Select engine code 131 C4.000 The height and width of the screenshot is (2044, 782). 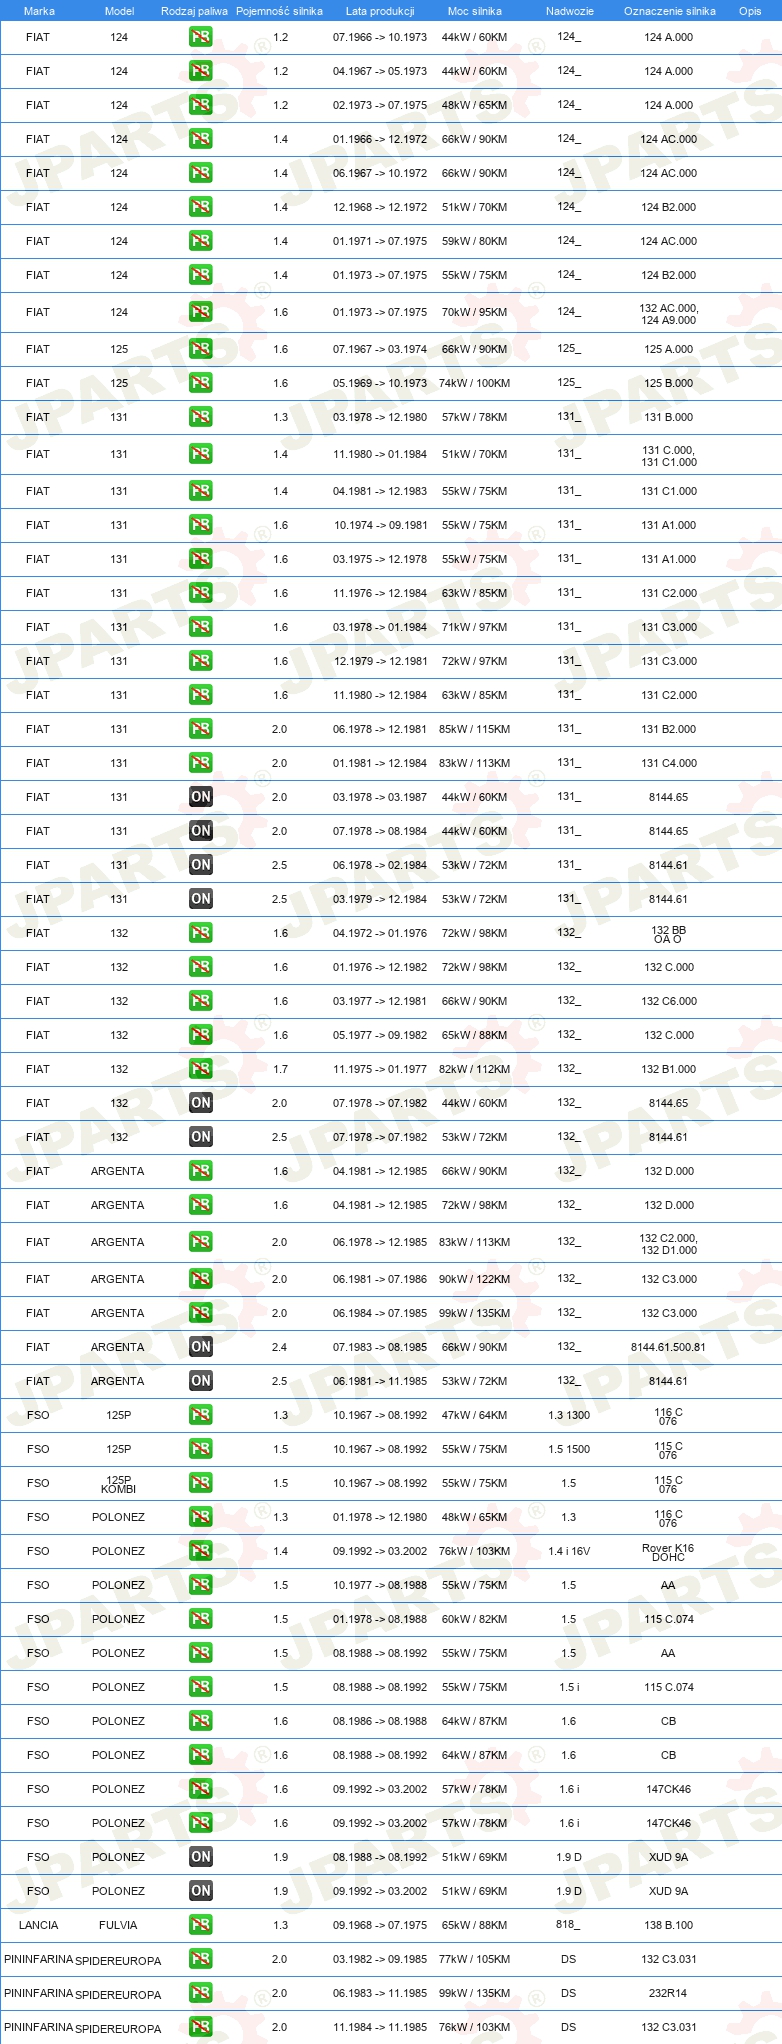(x=669, y=763)
